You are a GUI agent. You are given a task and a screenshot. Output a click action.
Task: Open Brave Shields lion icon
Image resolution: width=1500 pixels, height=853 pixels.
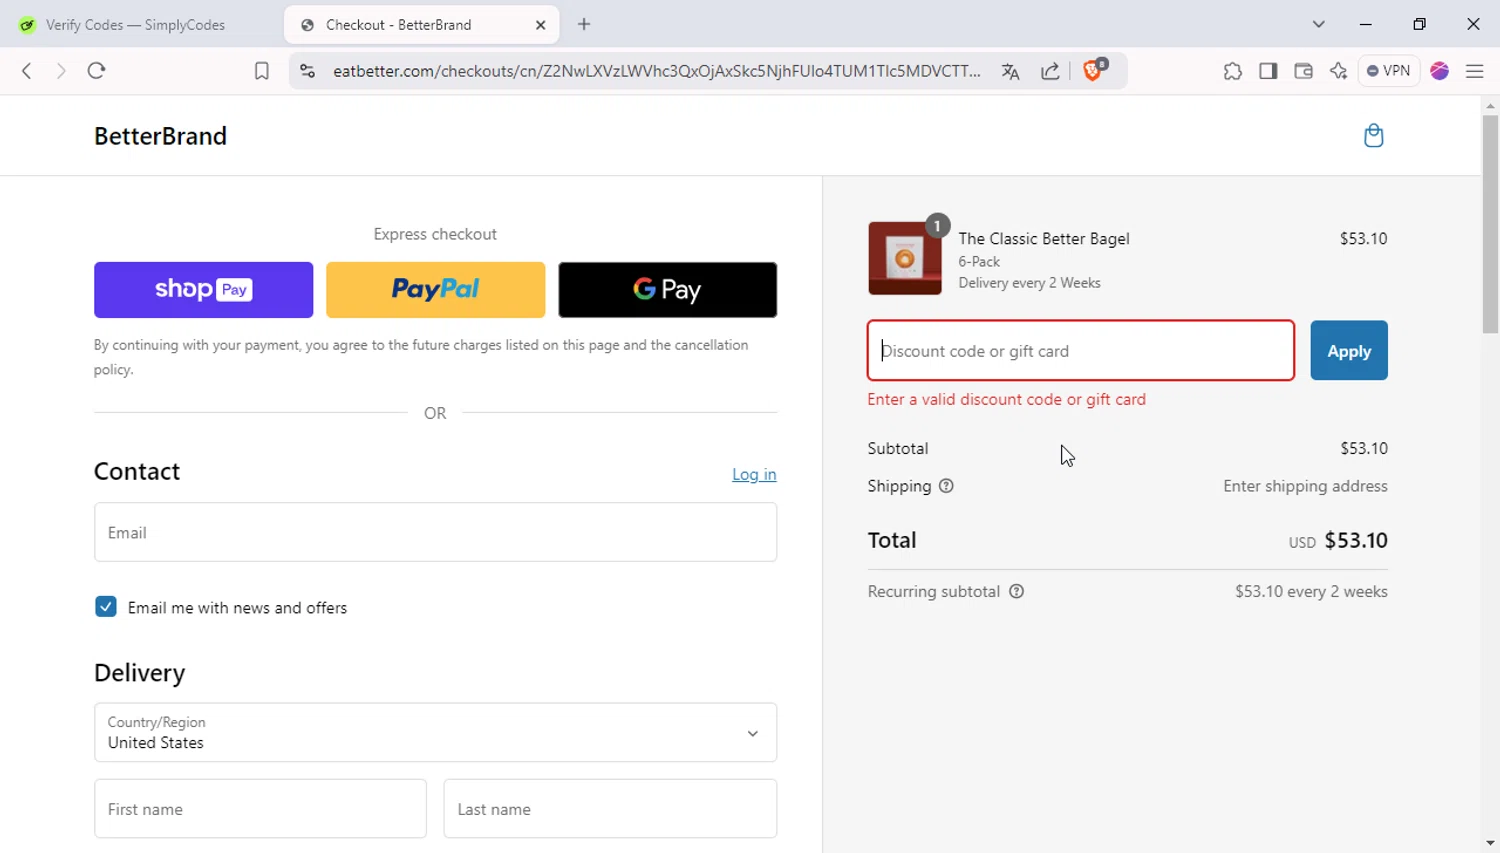[x=1094, y=70]
